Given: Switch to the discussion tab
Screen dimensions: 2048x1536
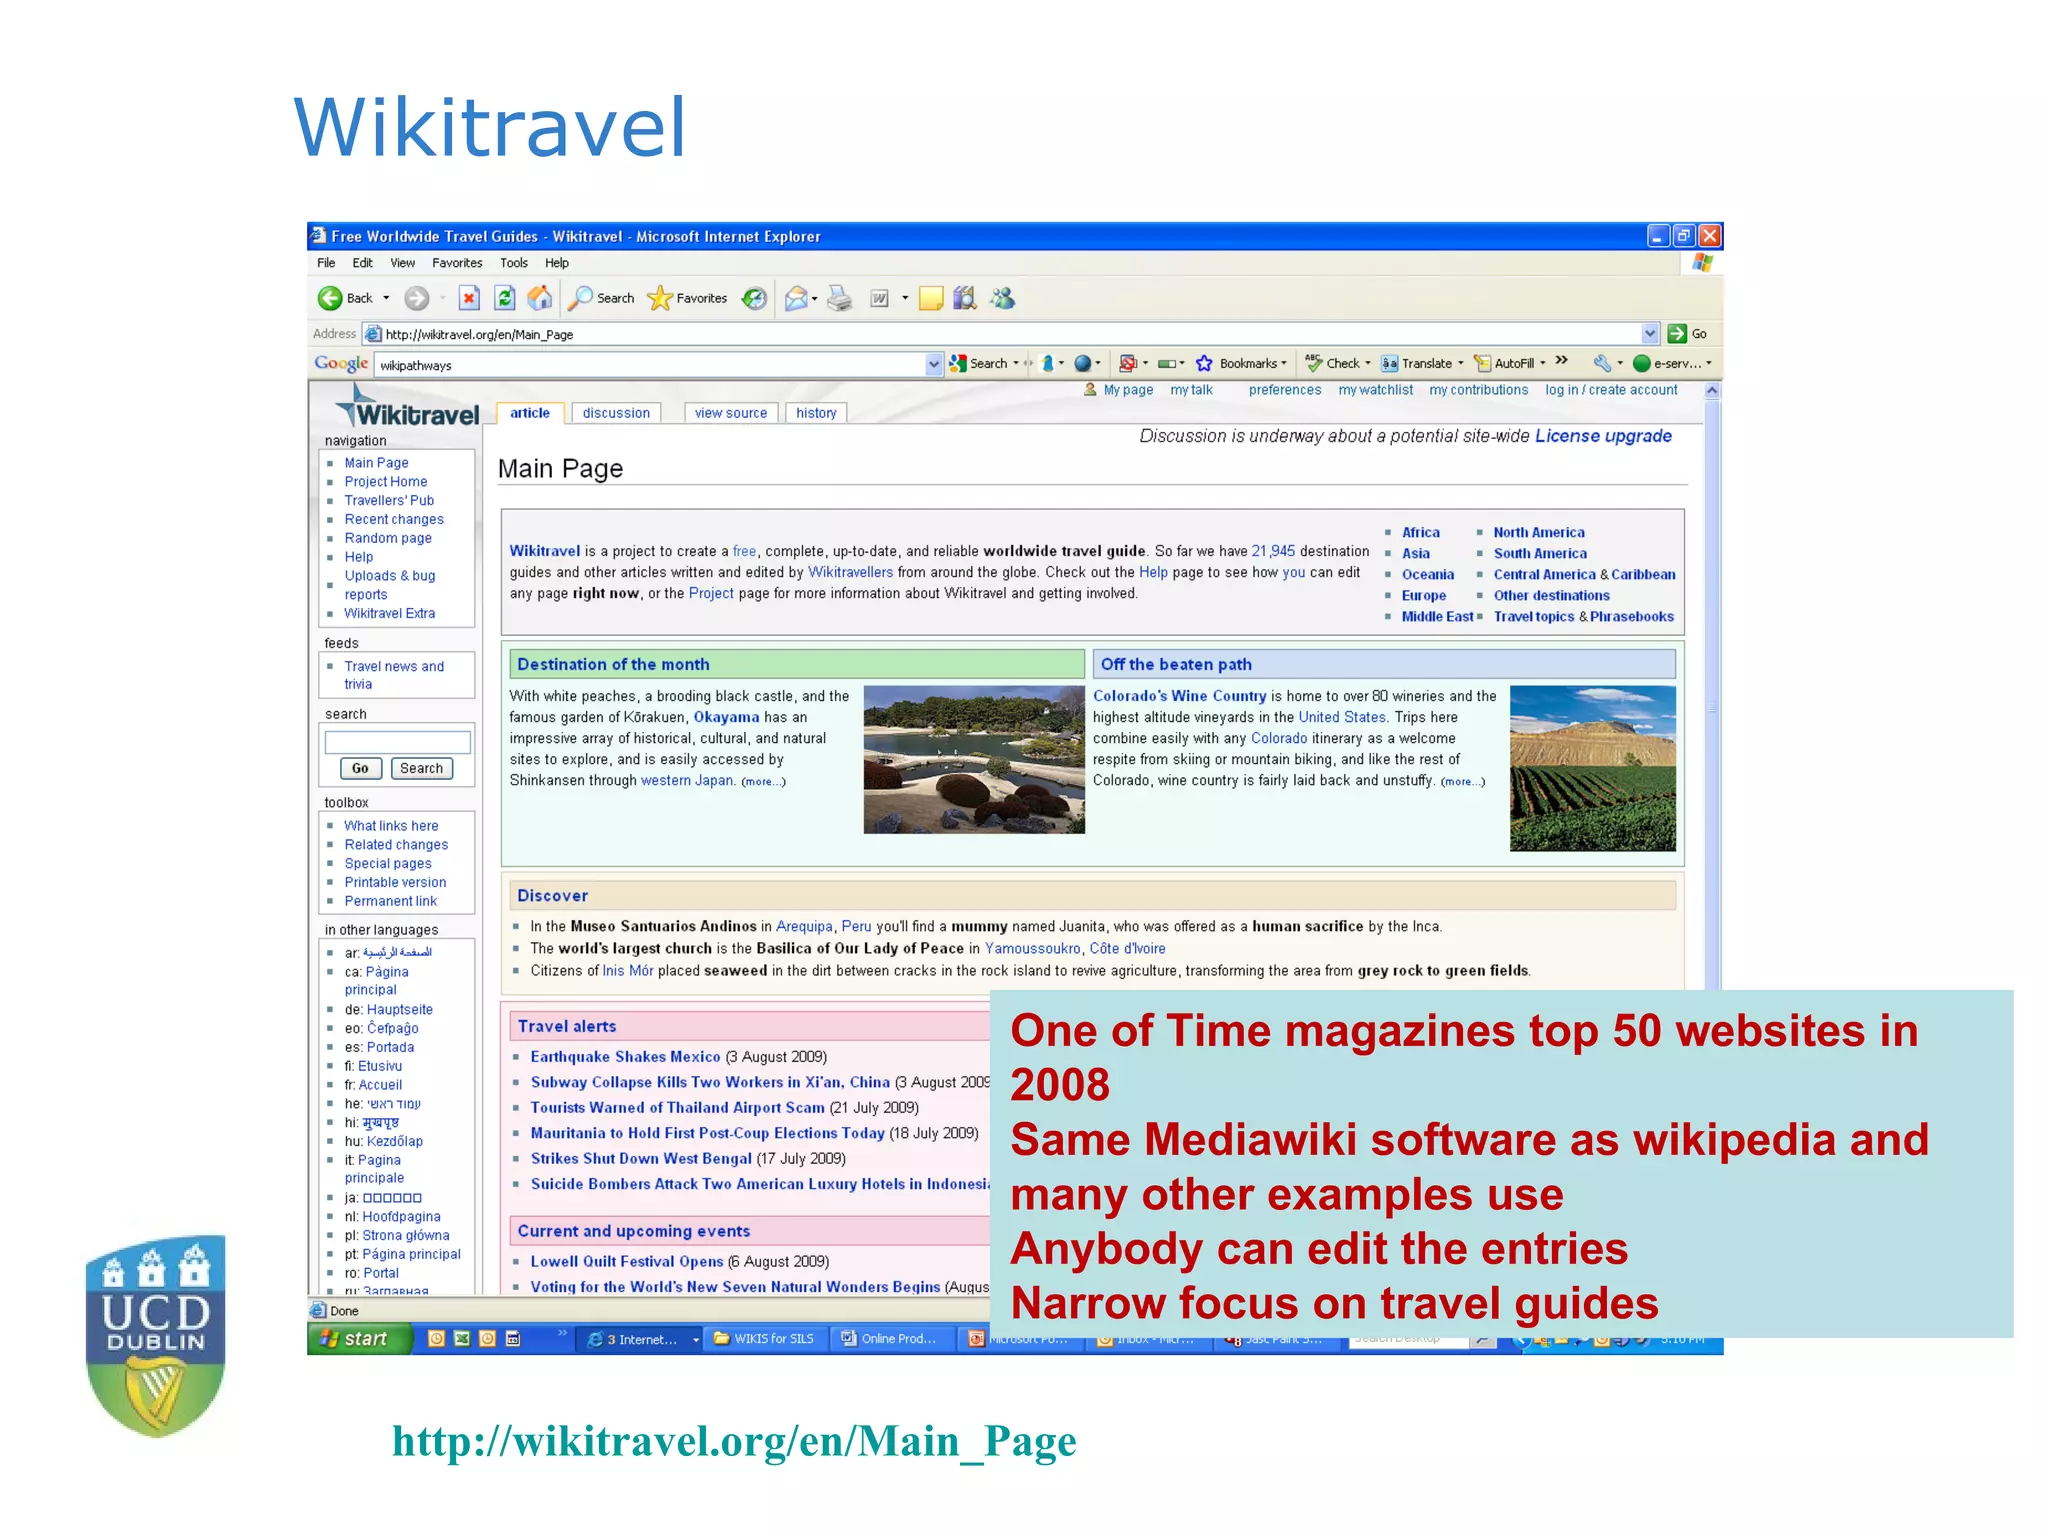Looking at the screenshot, I should point(616,413).
